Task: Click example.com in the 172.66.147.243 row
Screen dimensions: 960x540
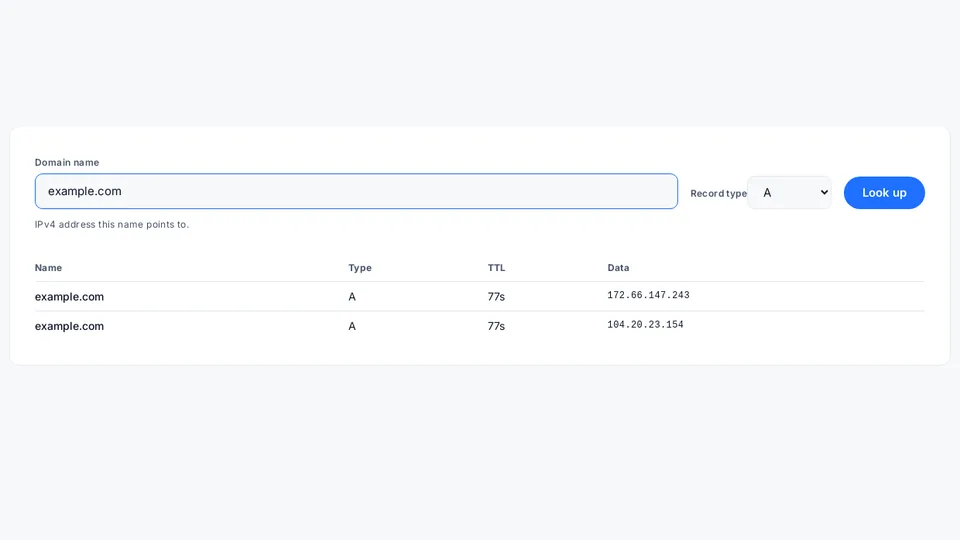Action: pyautogui.click(x=69, y=297)
